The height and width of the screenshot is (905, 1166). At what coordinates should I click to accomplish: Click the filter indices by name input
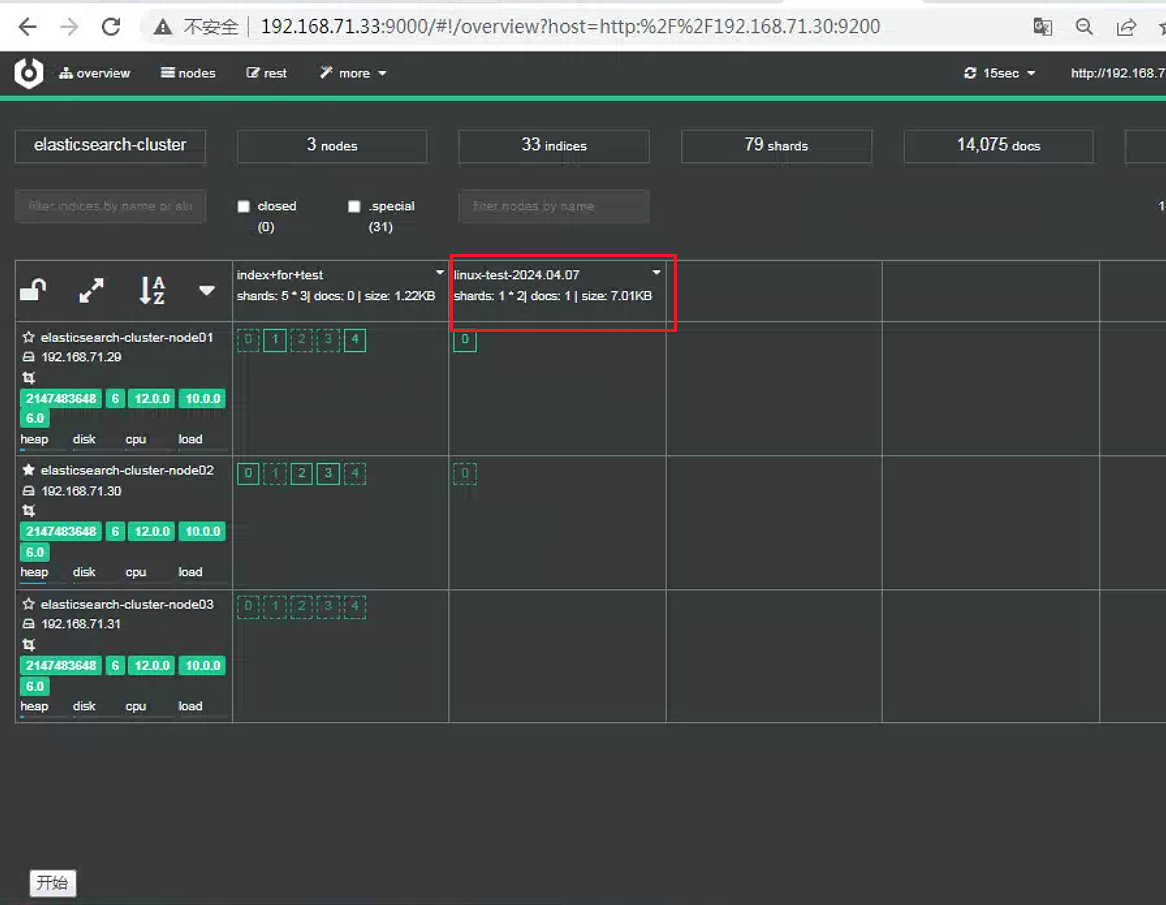coord(110,206)
